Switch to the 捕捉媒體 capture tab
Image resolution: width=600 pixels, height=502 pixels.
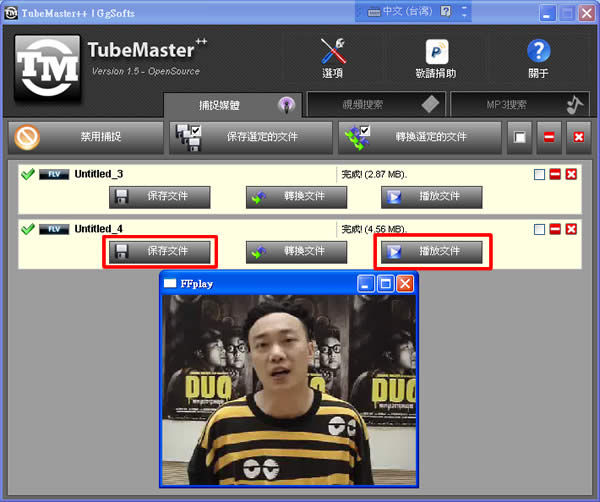click(233, 105)
